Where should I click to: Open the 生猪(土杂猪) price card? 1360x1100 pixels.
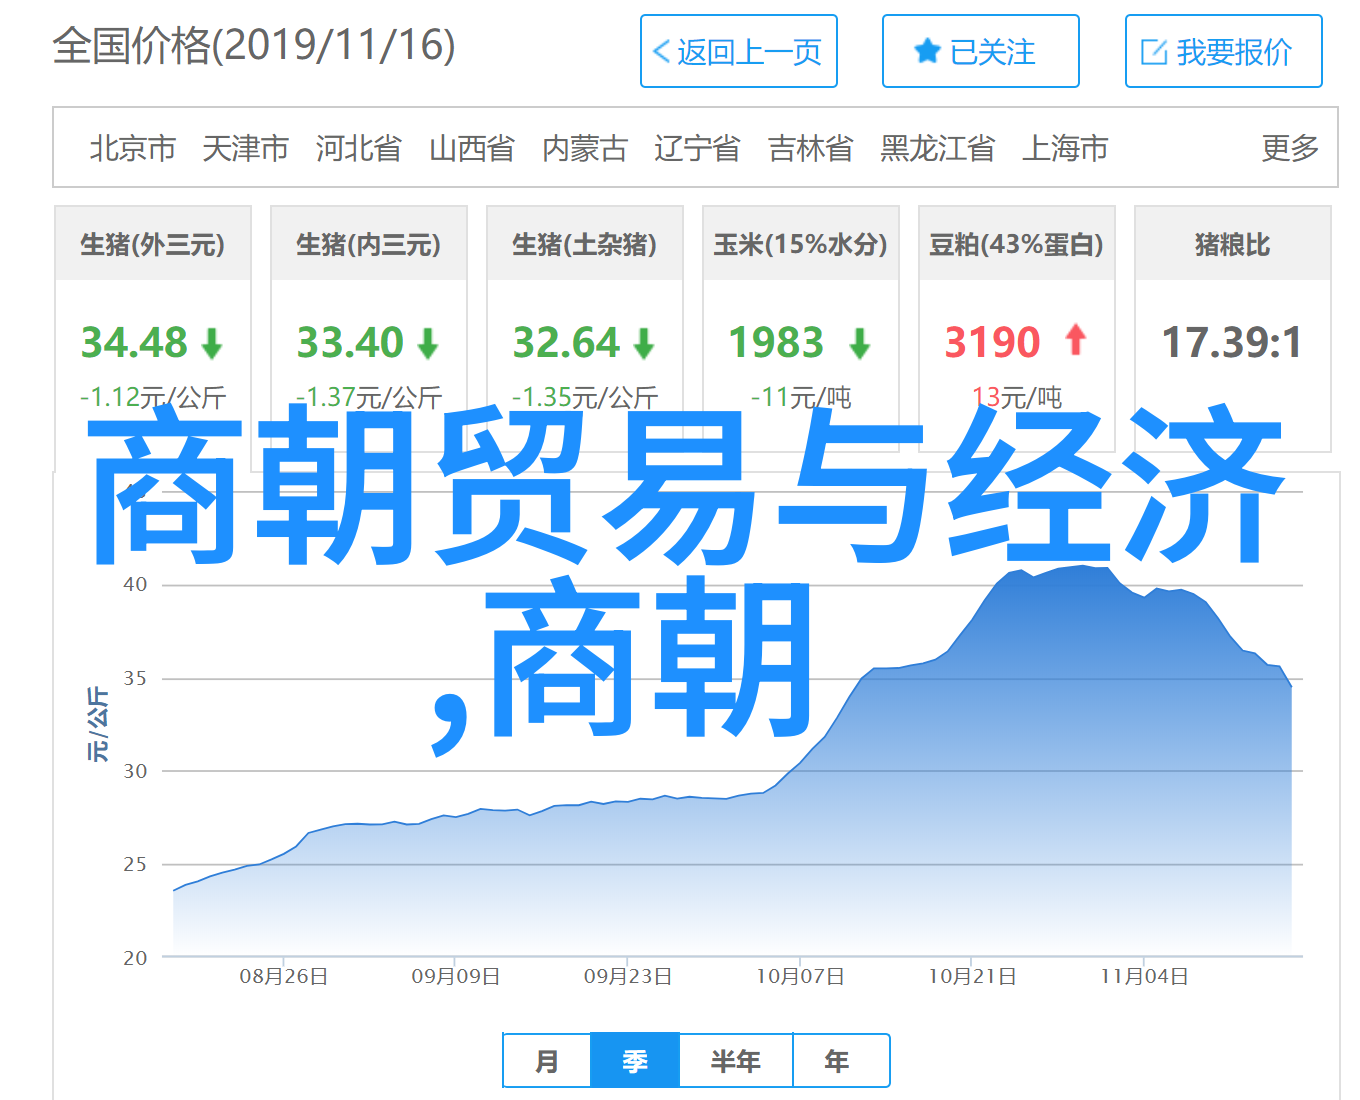tap(585, 328)
